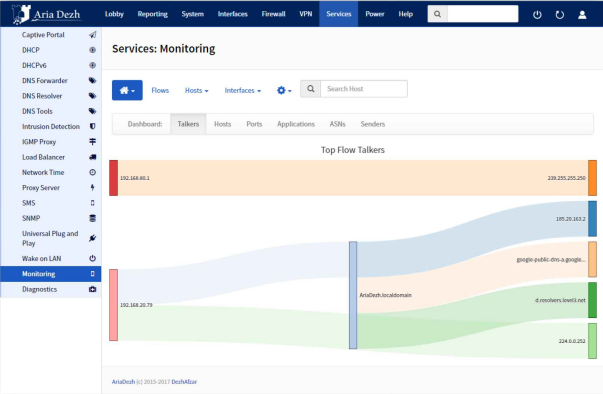The width and height of the screenshot is (603, 394).
Task: Click into the top bar search field
Action: click(483, 14)
